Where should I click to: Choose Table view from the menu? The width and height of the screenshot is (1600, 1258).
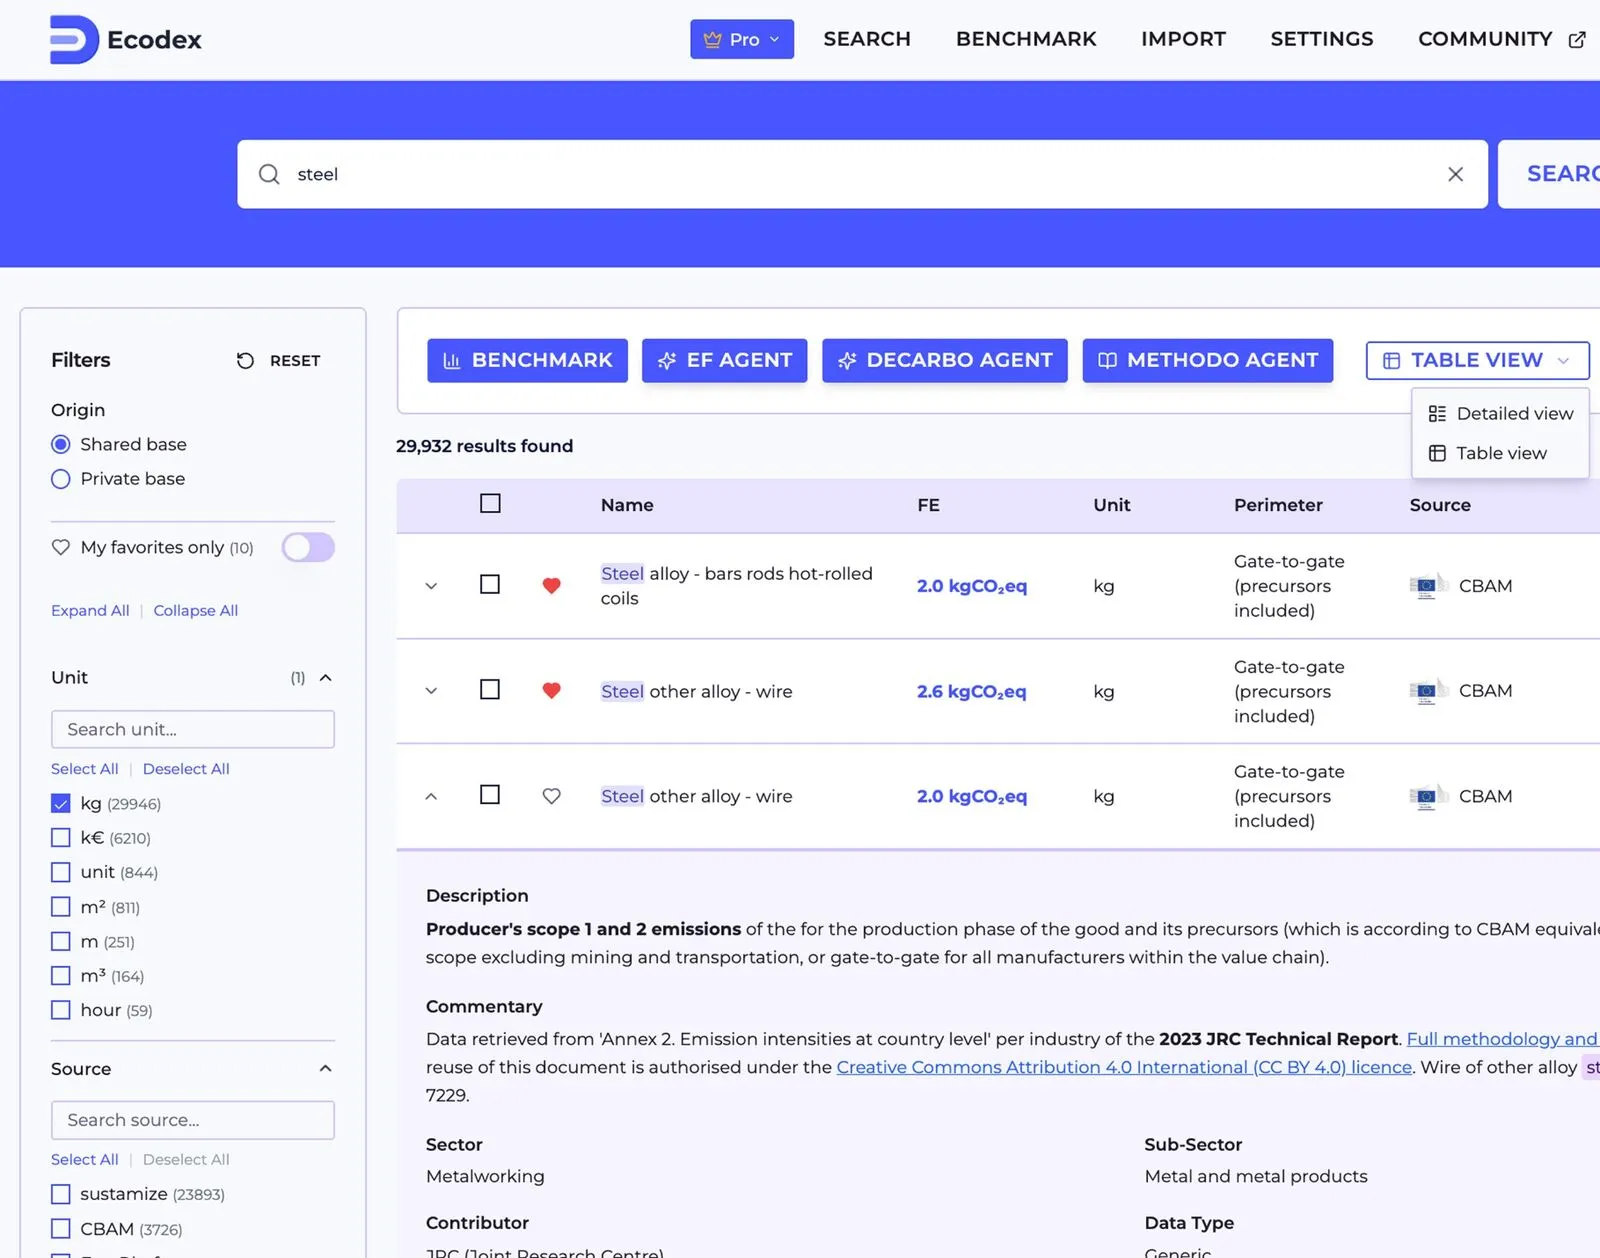1500,453
